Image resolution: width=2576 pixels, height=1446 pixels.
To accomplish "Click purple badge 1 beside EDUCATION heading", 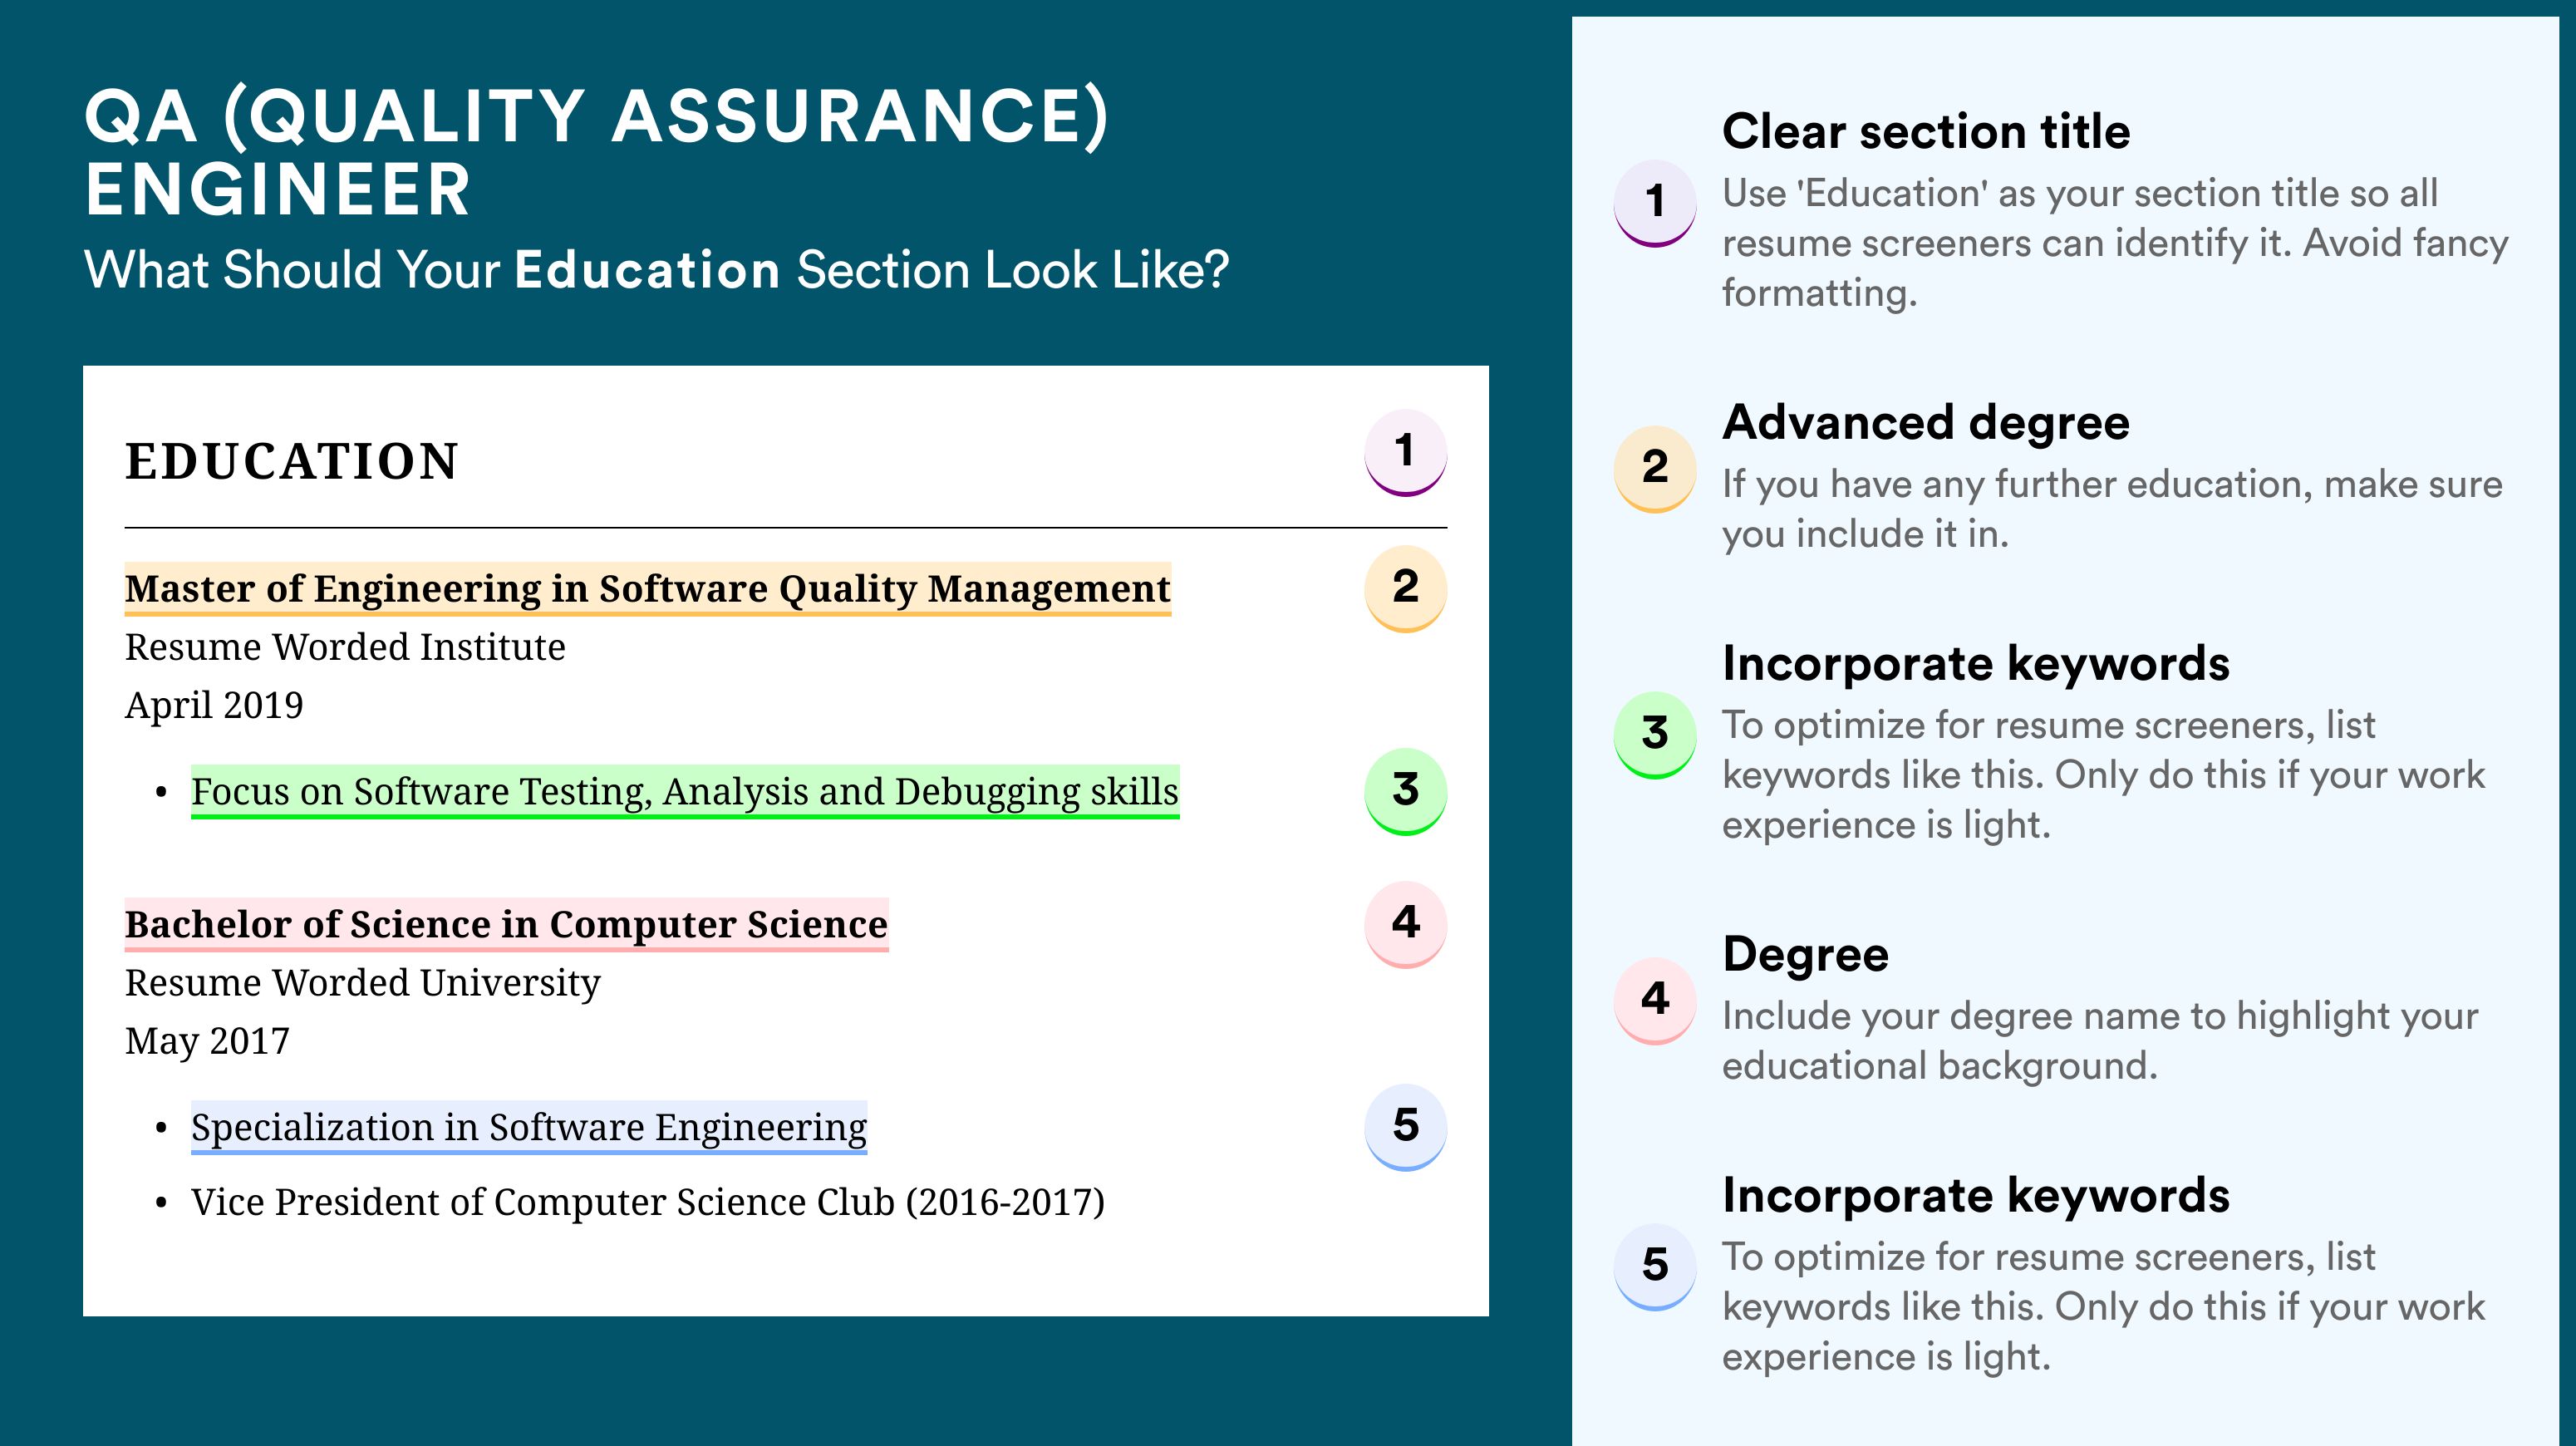I will point(1405,452).
